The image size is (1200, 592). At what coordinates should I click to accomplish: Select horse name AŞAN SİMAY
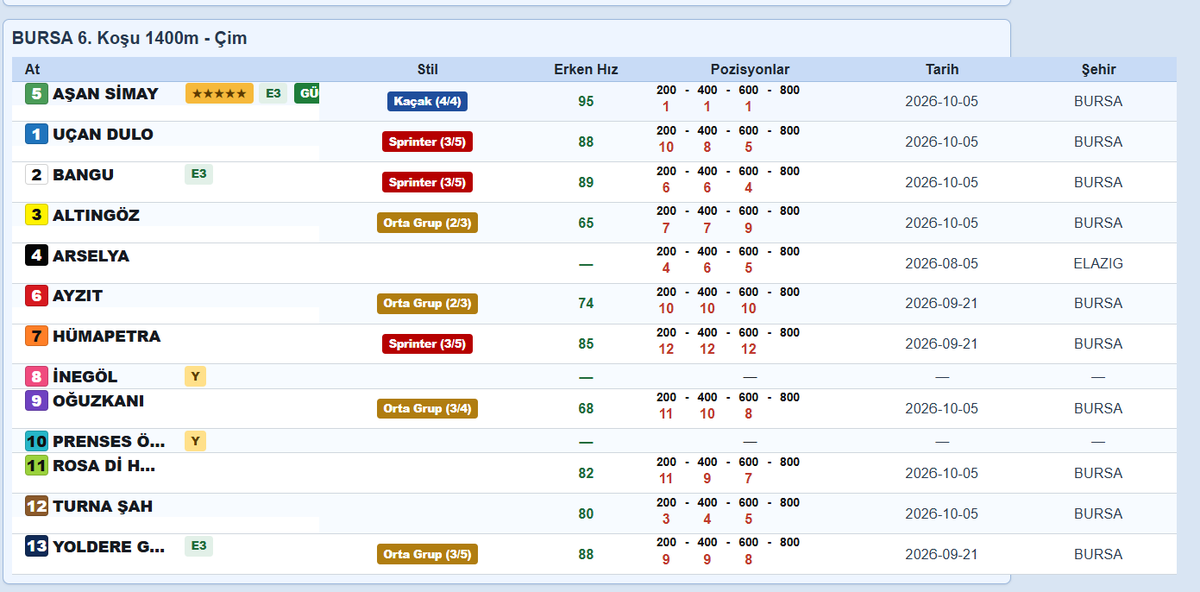105,94
